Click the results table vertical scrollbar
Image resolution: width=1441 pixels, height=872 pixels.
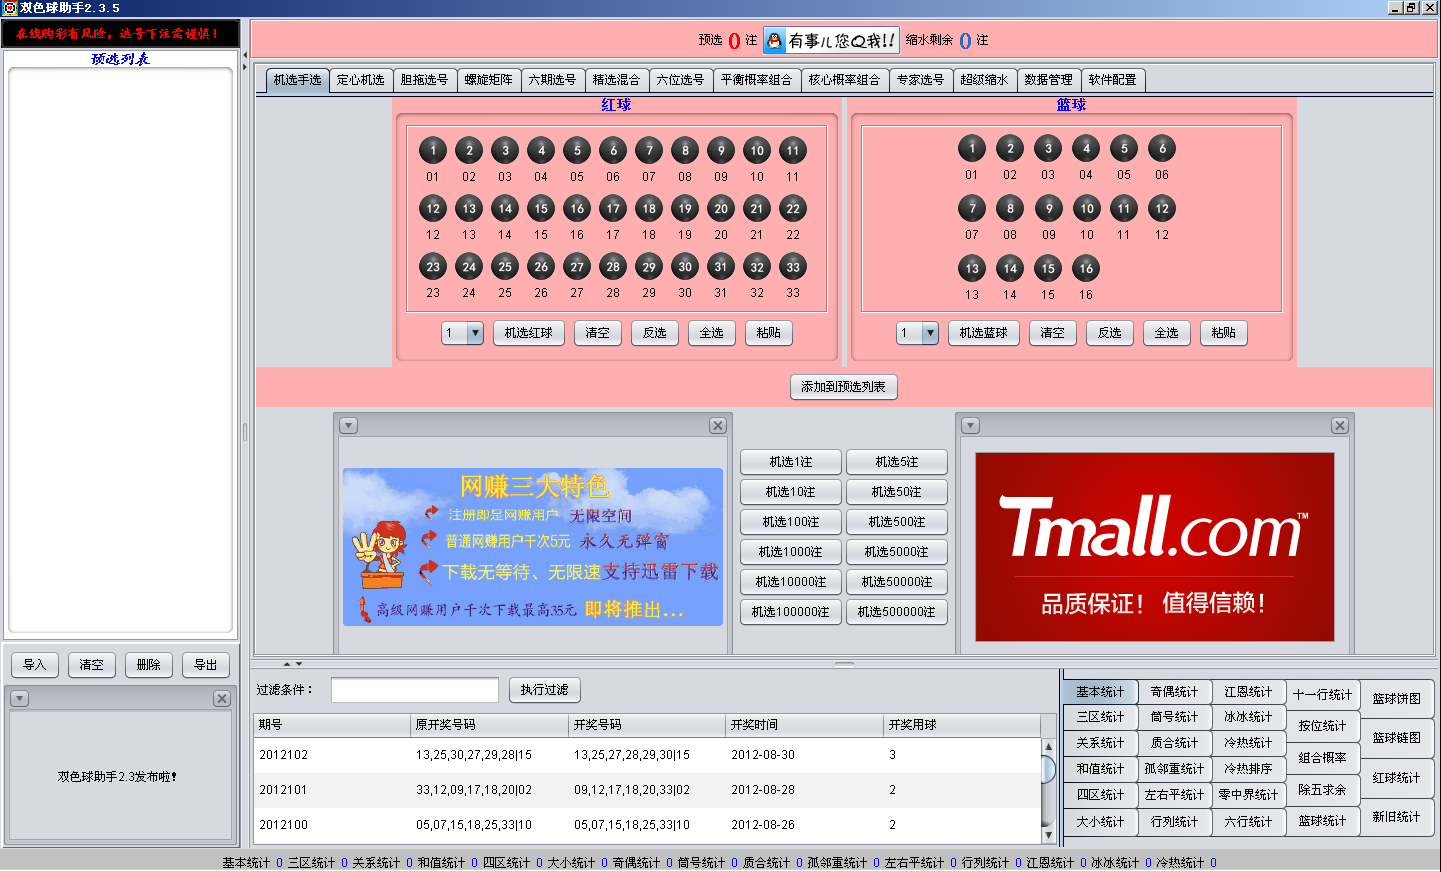(1048, 790)
